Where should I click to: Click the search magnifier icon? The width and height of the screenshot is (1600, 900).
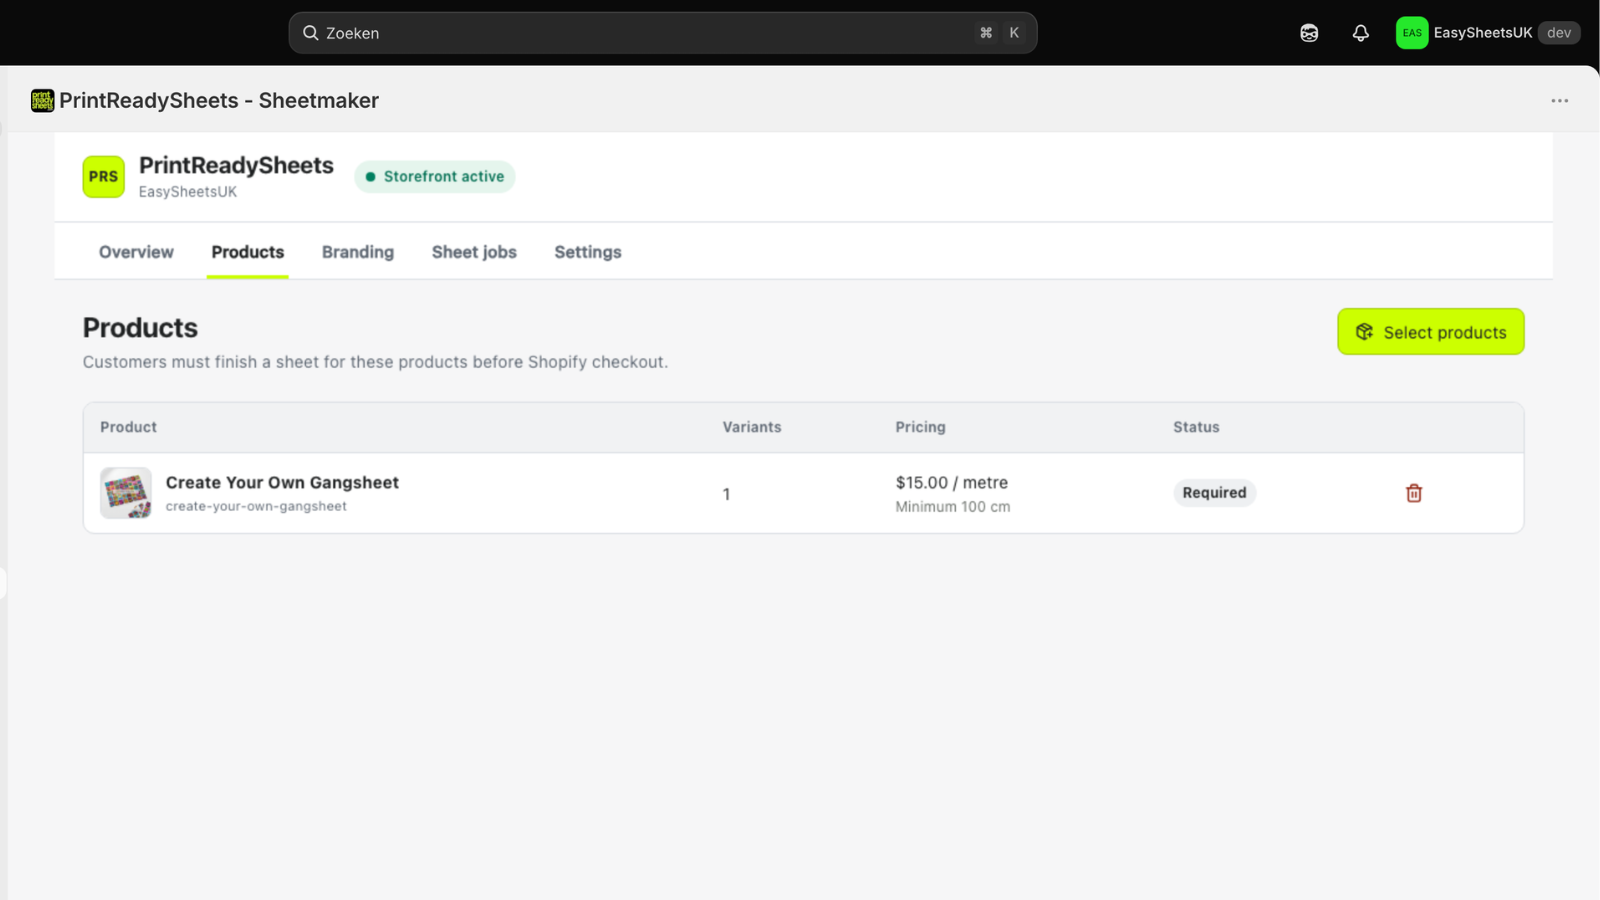(311, 33)
